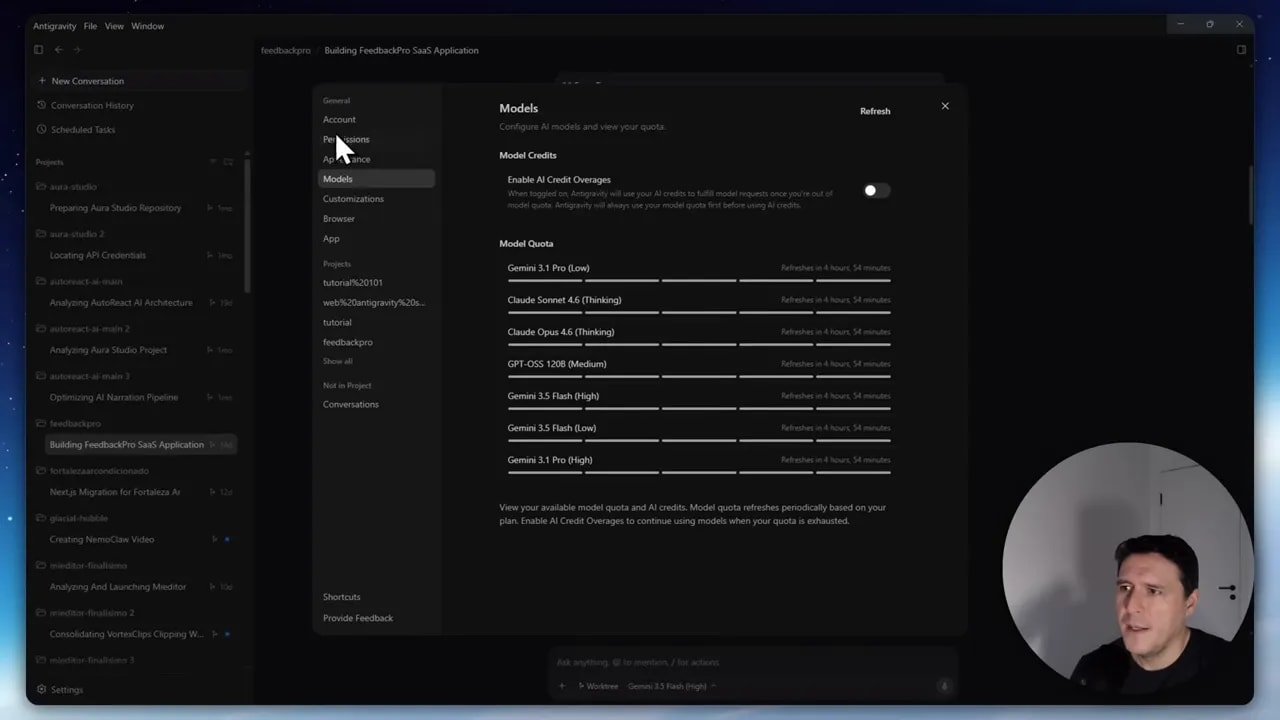
Task: Click the autoreact-ai-main 2 folder icon
Action: click(41, 329)
